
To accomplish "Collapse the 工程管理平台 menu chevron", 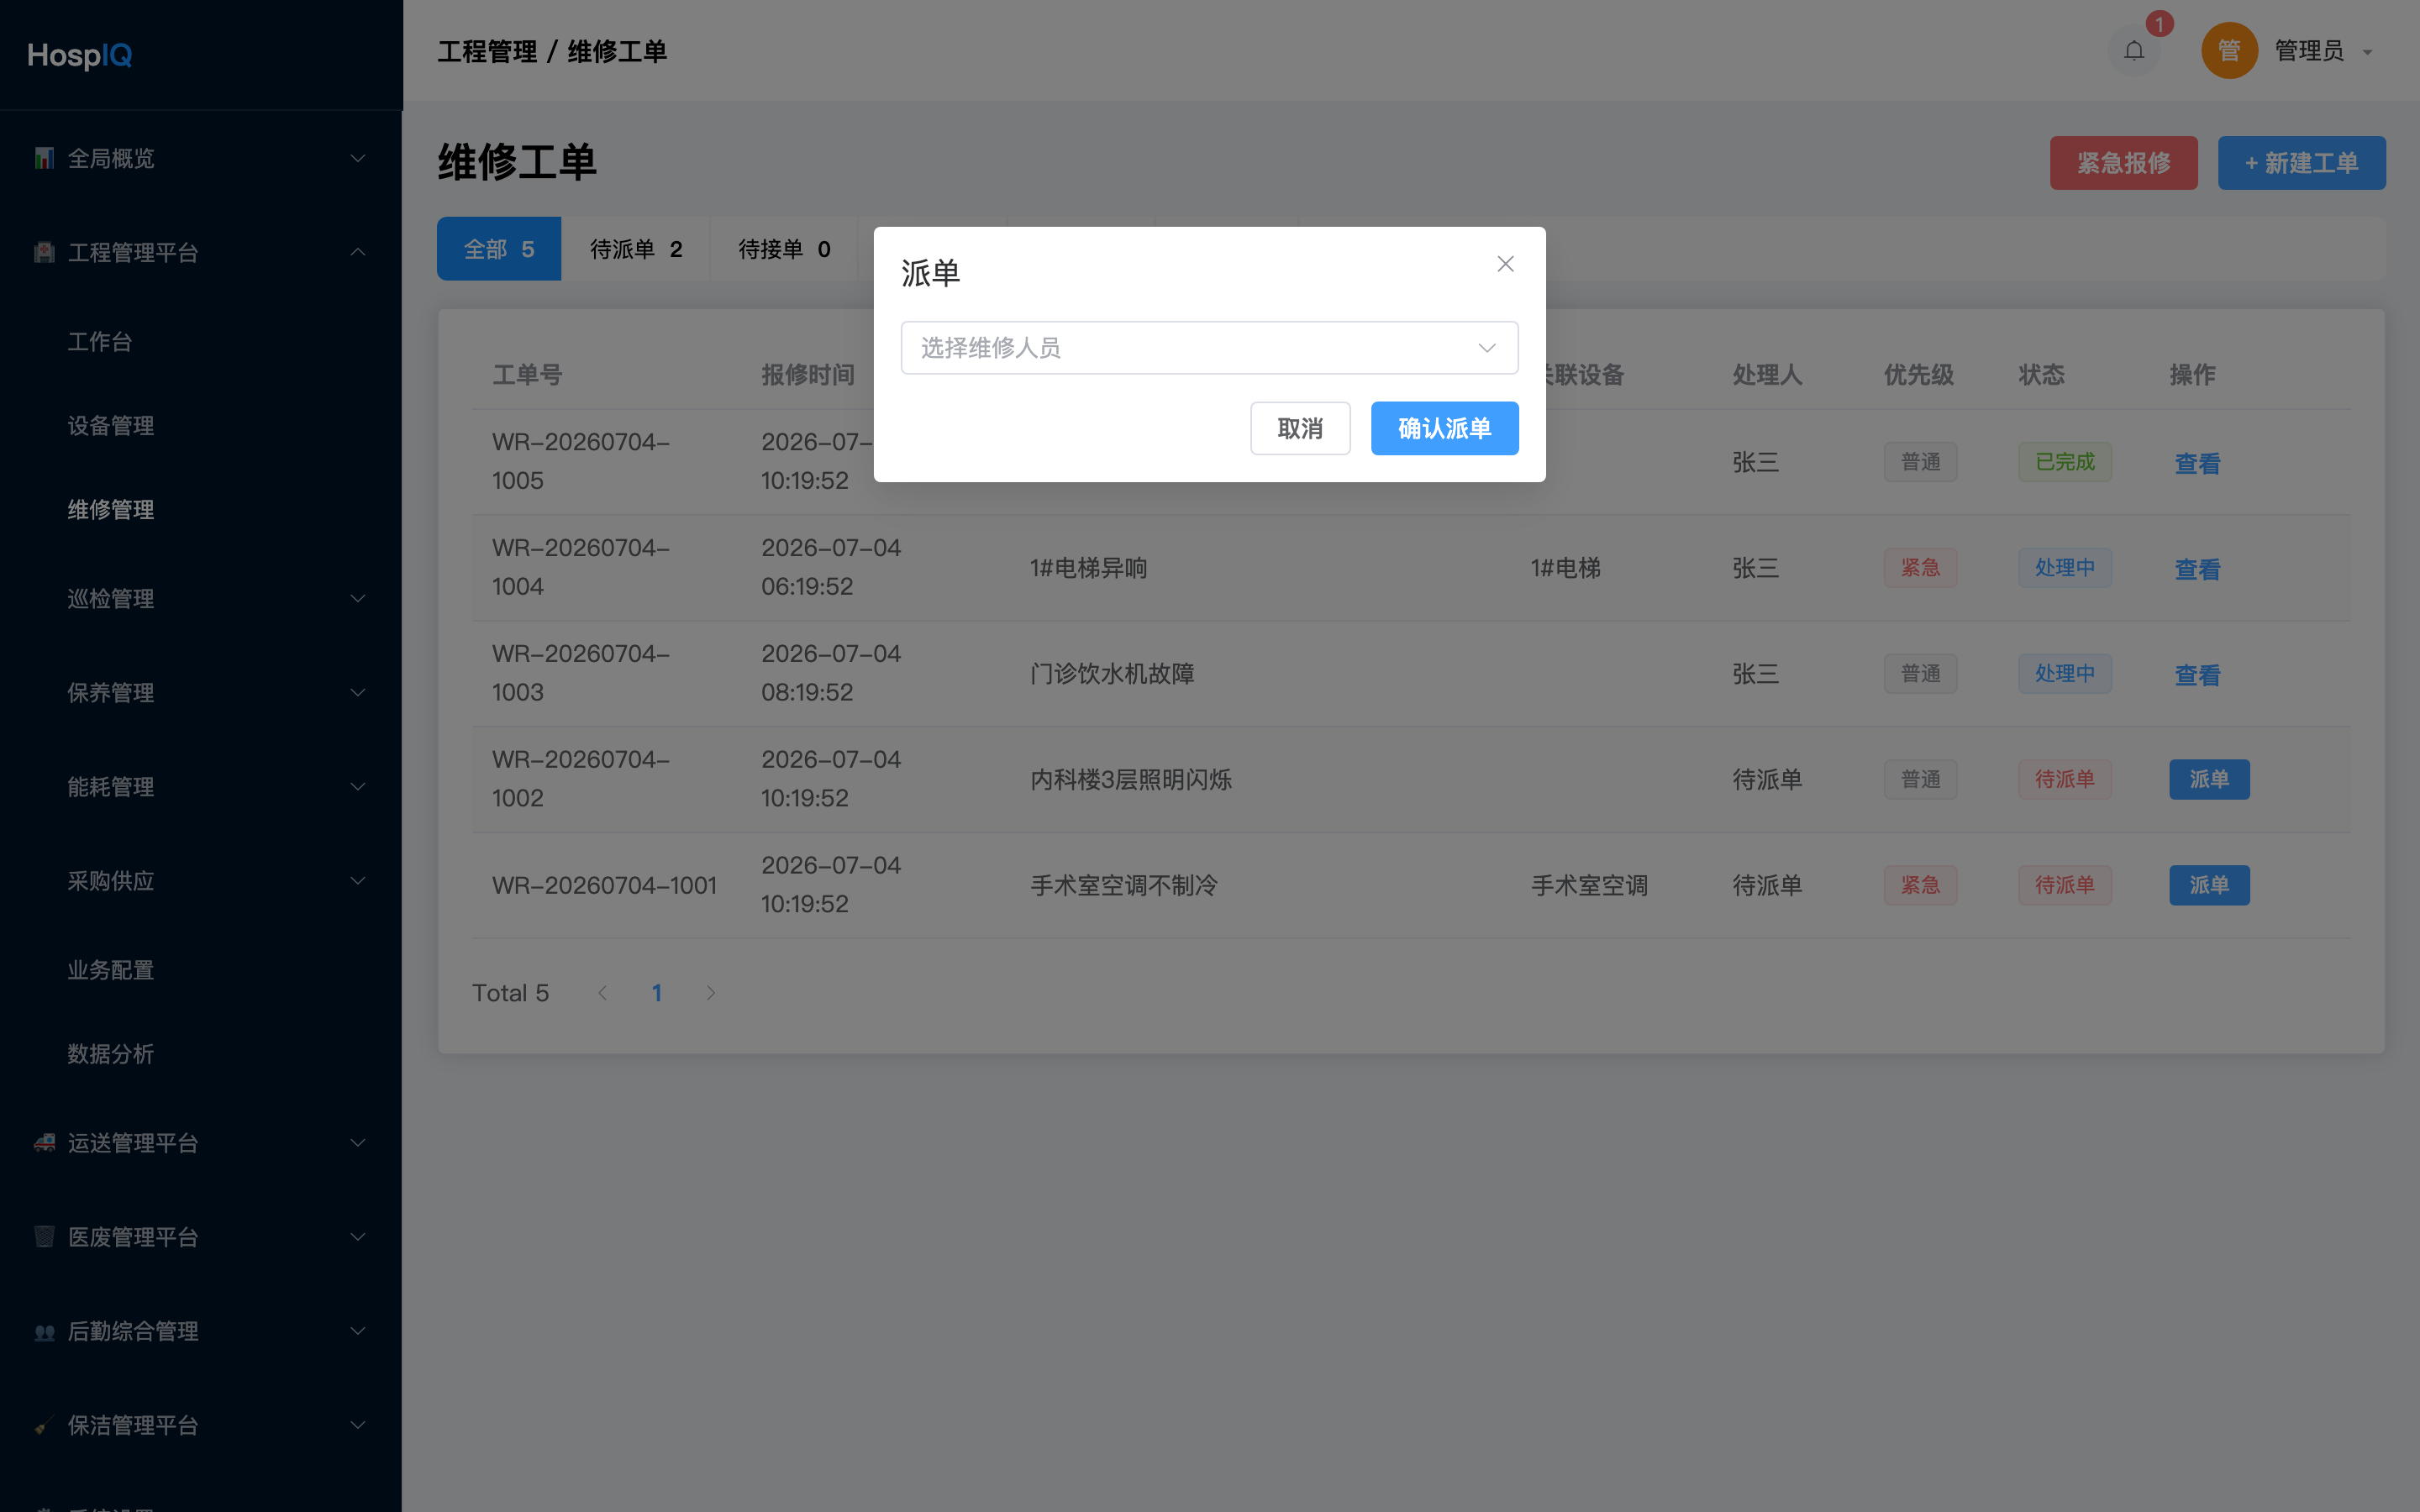I will pos(358,252).
